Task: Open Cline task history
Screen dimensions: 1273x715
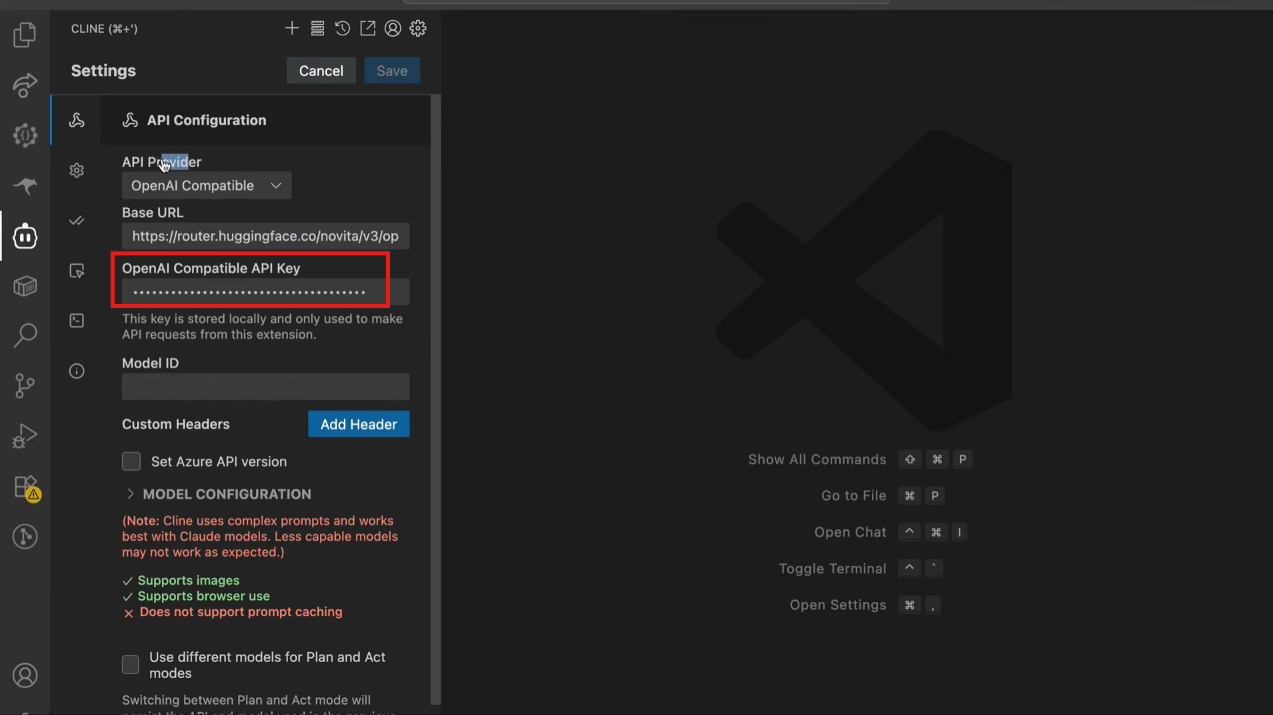Action: click(x=342, y=28)
